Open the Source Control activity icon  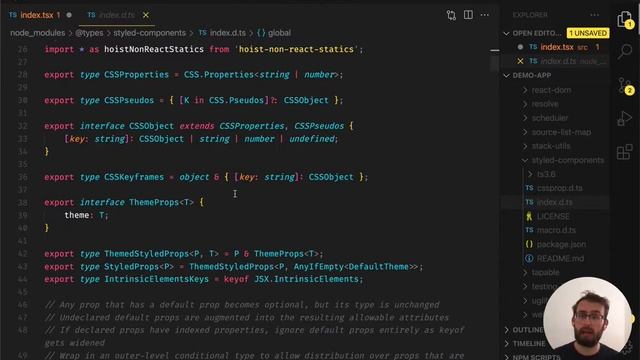[624, 86]
